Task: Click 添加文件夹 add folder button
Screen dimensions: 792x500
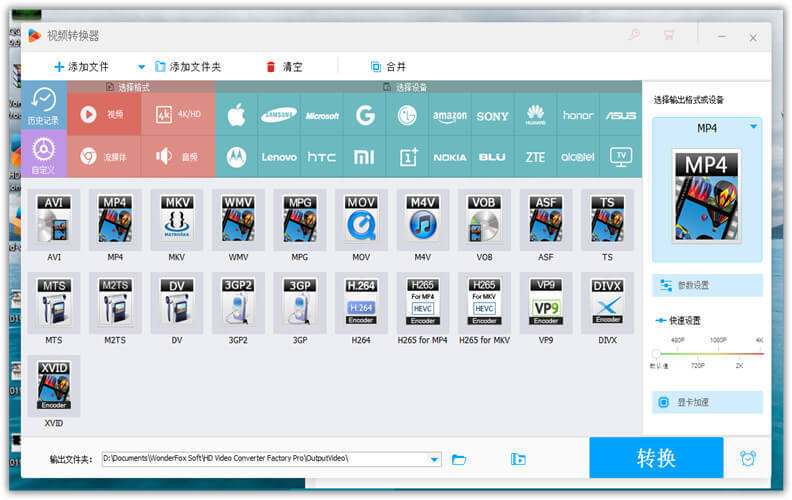Action: click(x=188, y=67)
